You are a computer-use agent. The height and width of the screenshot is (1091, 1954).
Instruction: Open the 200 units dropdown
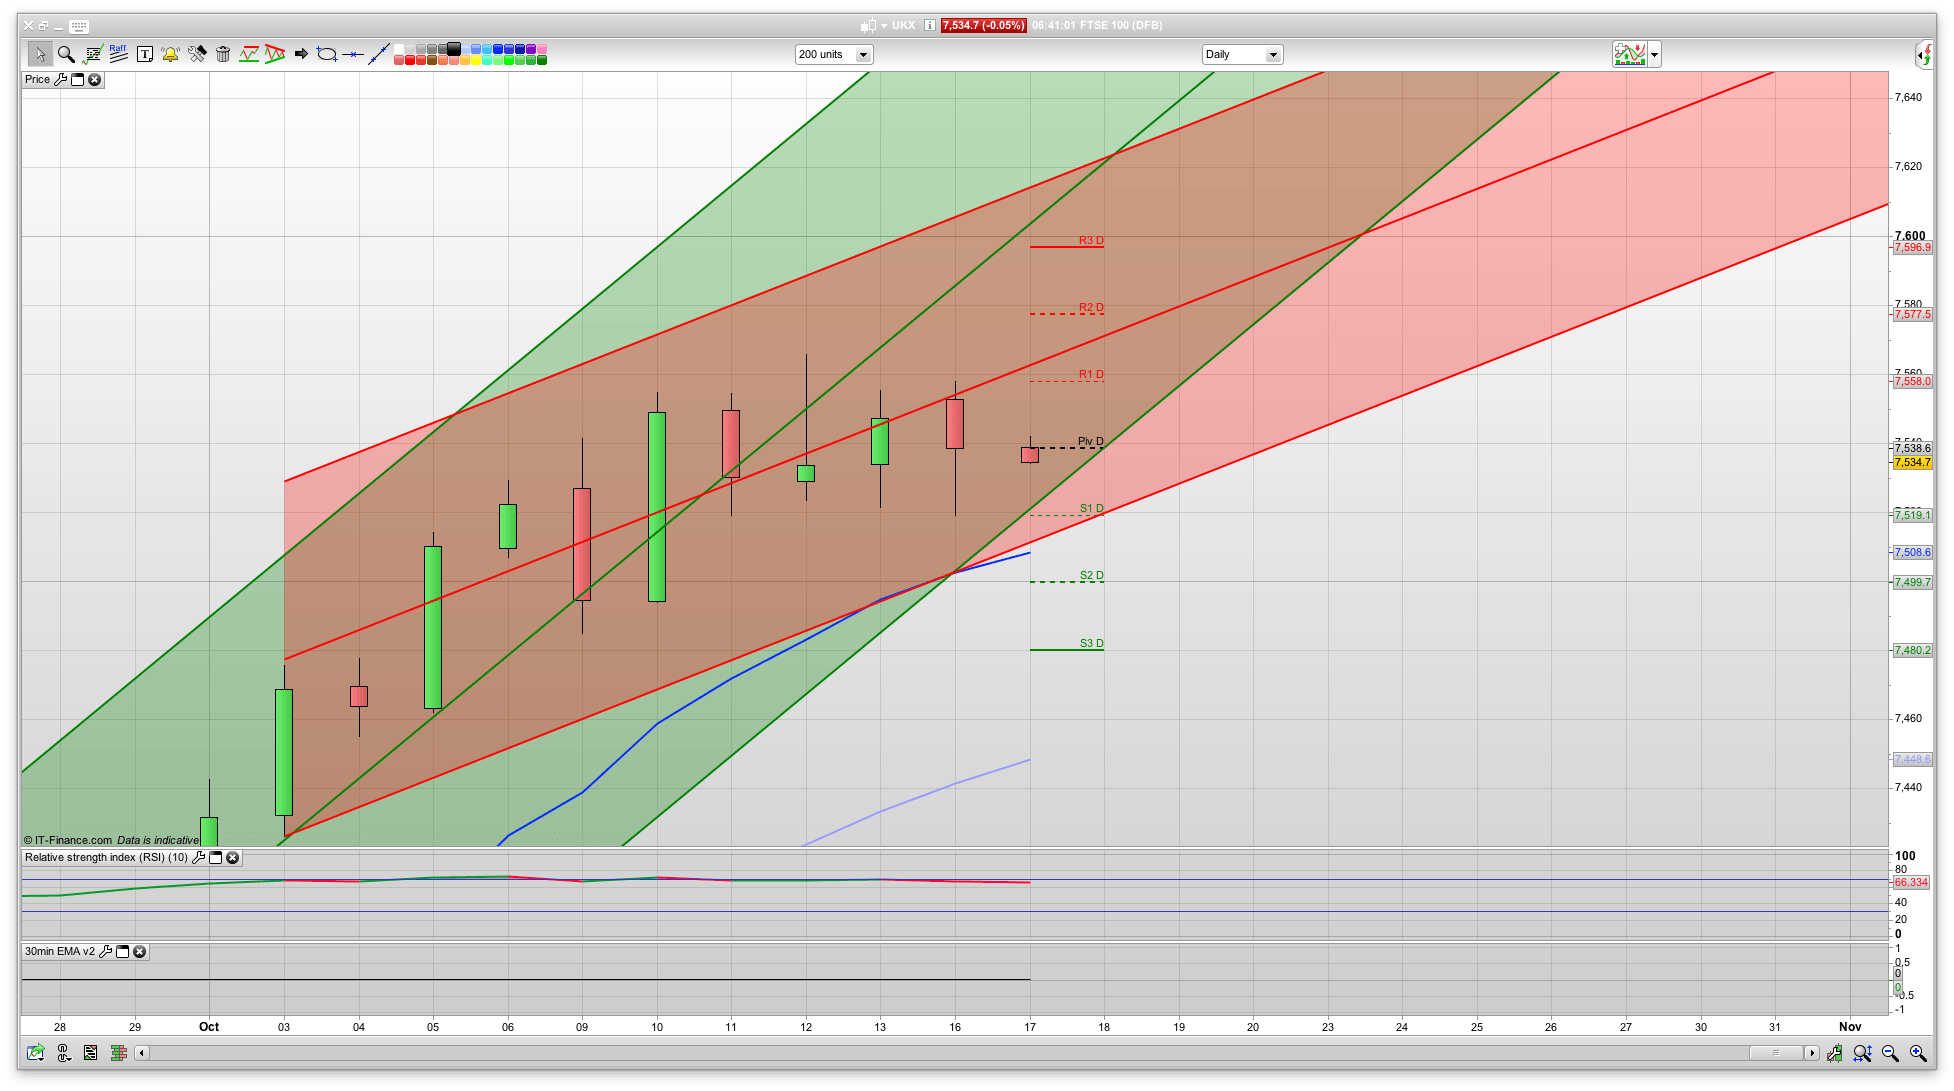[x=834, y=55]
